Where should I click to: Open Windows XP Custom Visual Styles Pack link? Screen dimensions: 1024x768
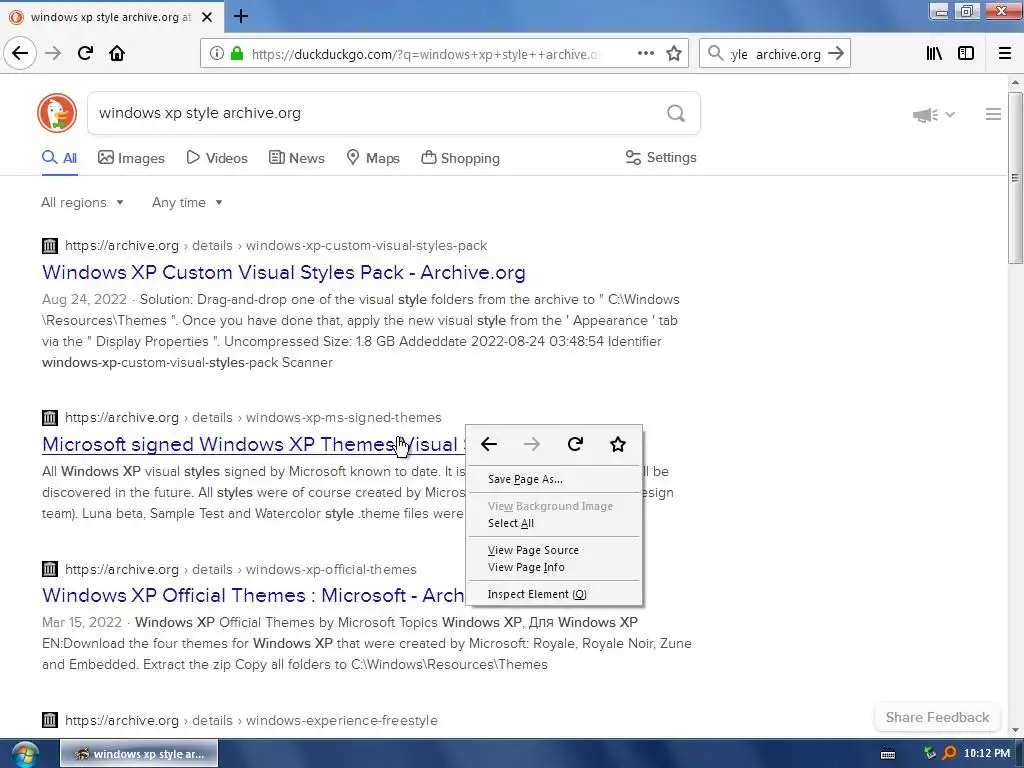(x=283, y=272)
